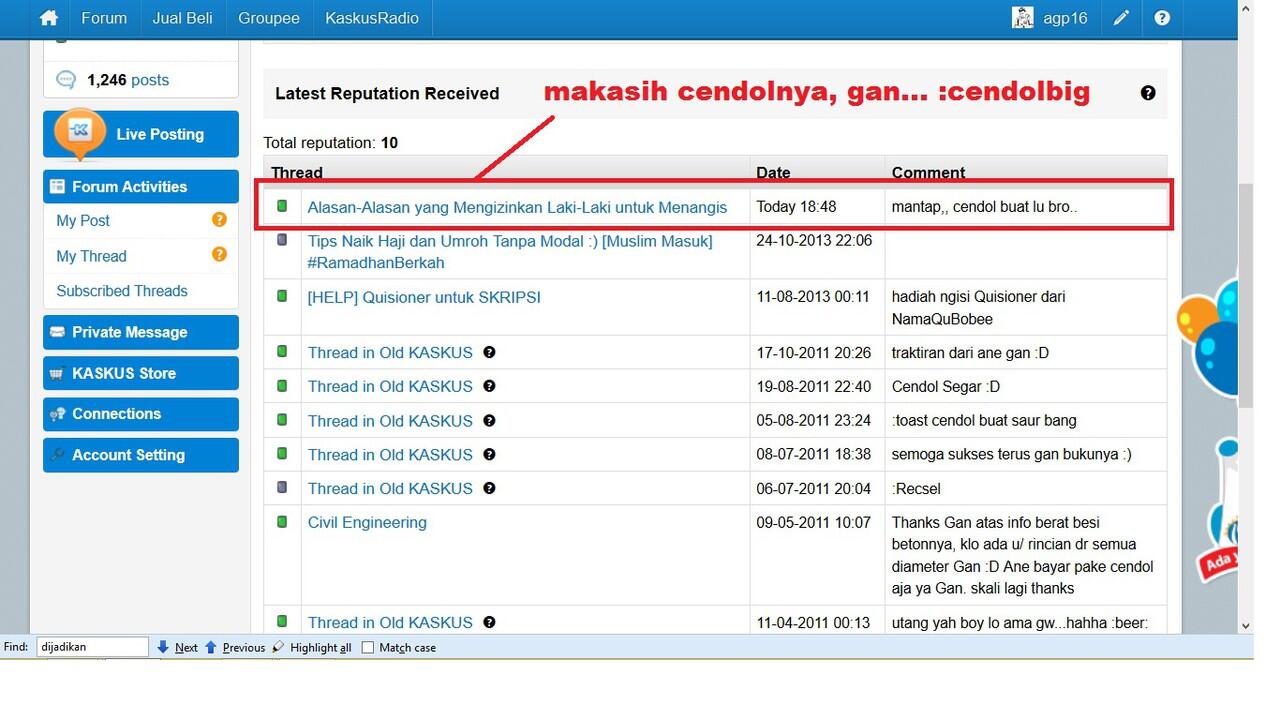Open Forum menu in top navigation
Viewport: 1280px width, 720px height.
104,18
